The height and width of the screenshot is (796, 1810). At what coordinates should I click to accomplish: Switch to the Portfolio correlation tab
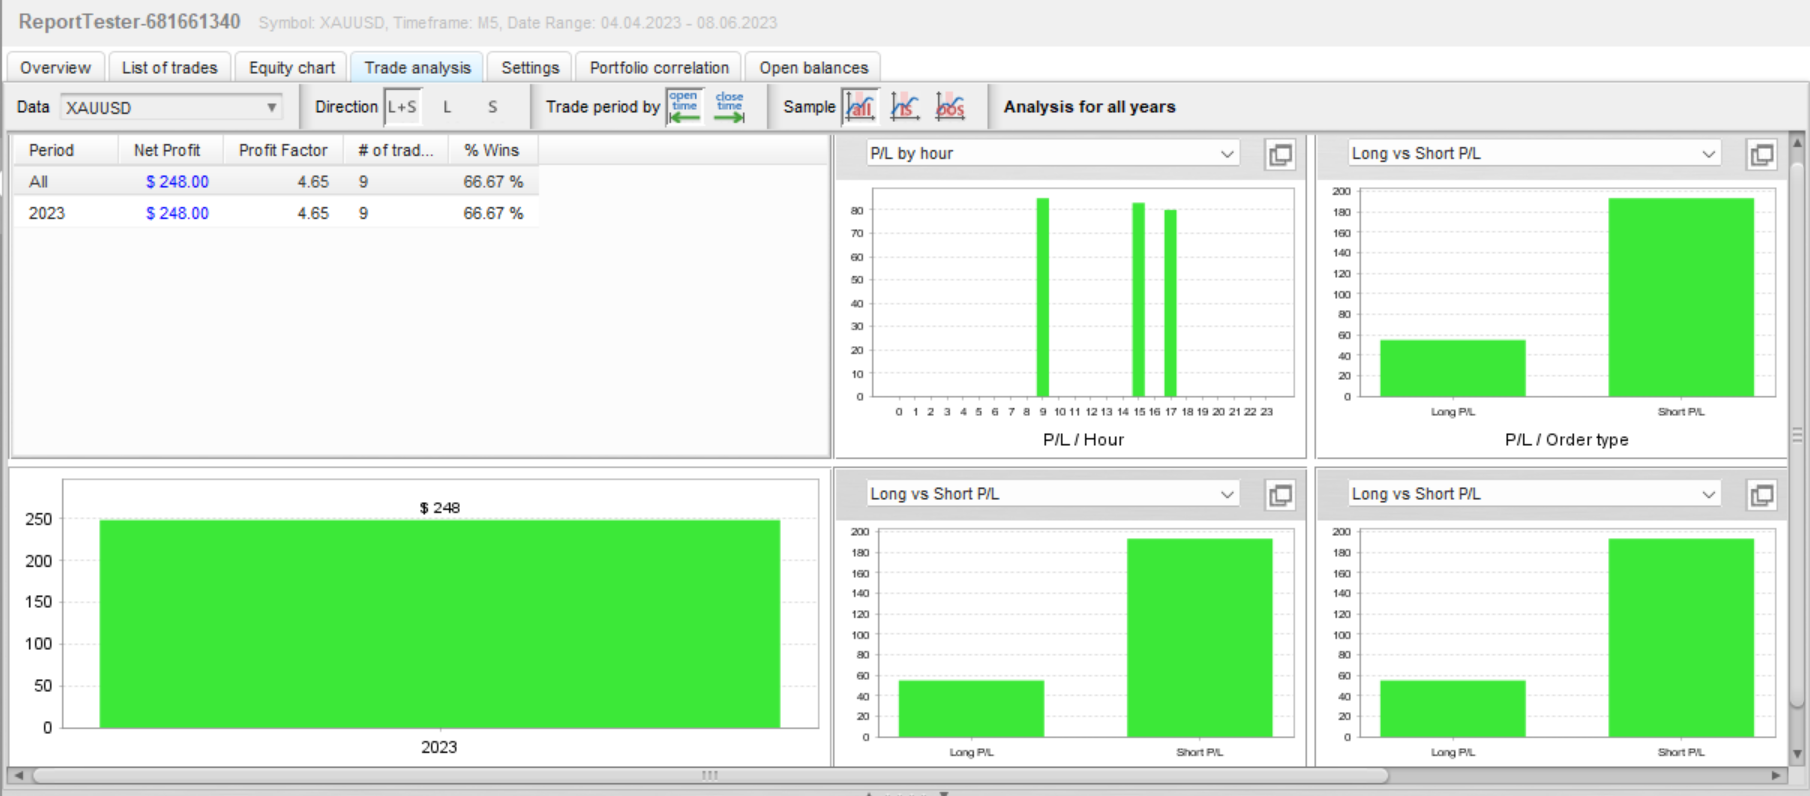659,67
